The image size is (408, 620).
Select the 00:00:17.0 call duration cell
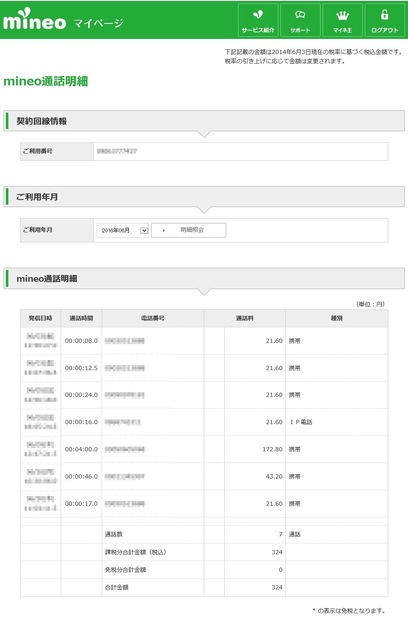(81, 504)
